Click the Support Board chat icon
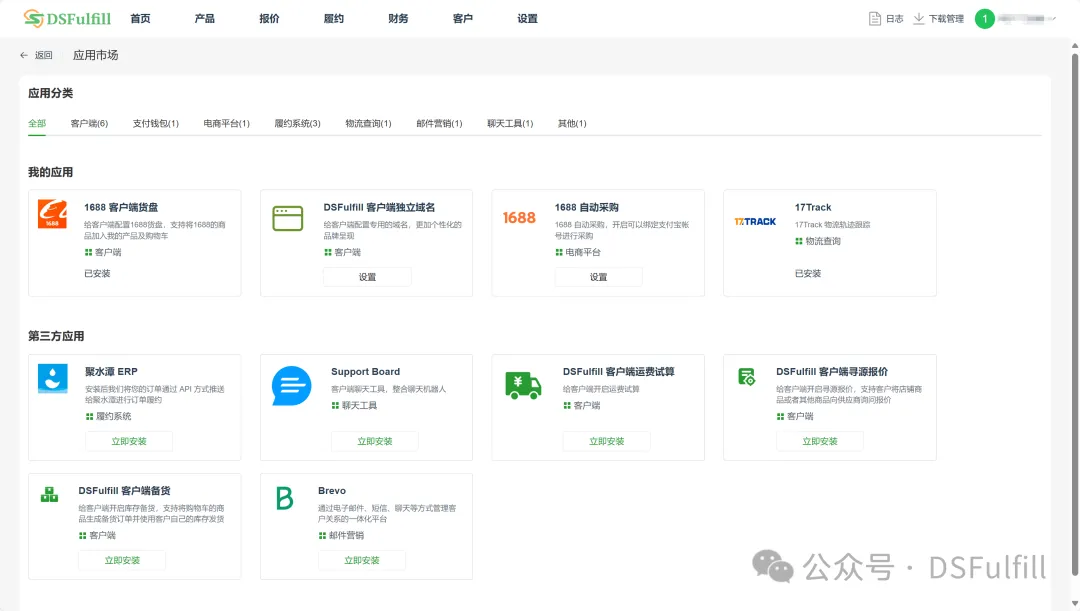 292,386
